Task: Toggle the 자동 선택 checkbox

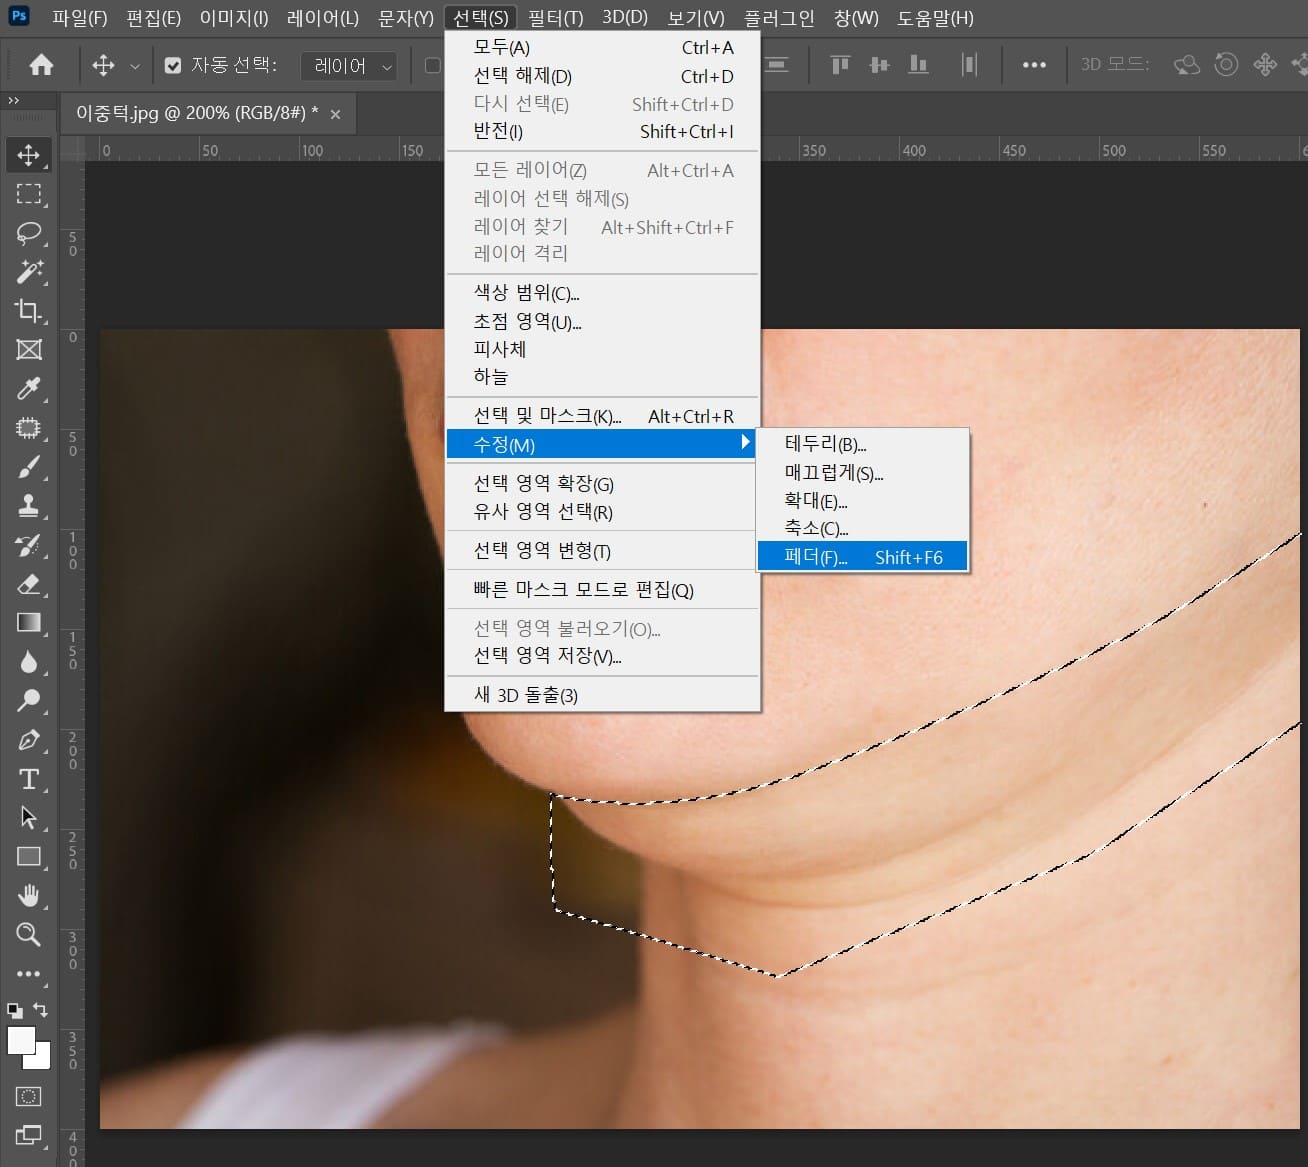Action: pyautogui.click(x=173, y=65)
